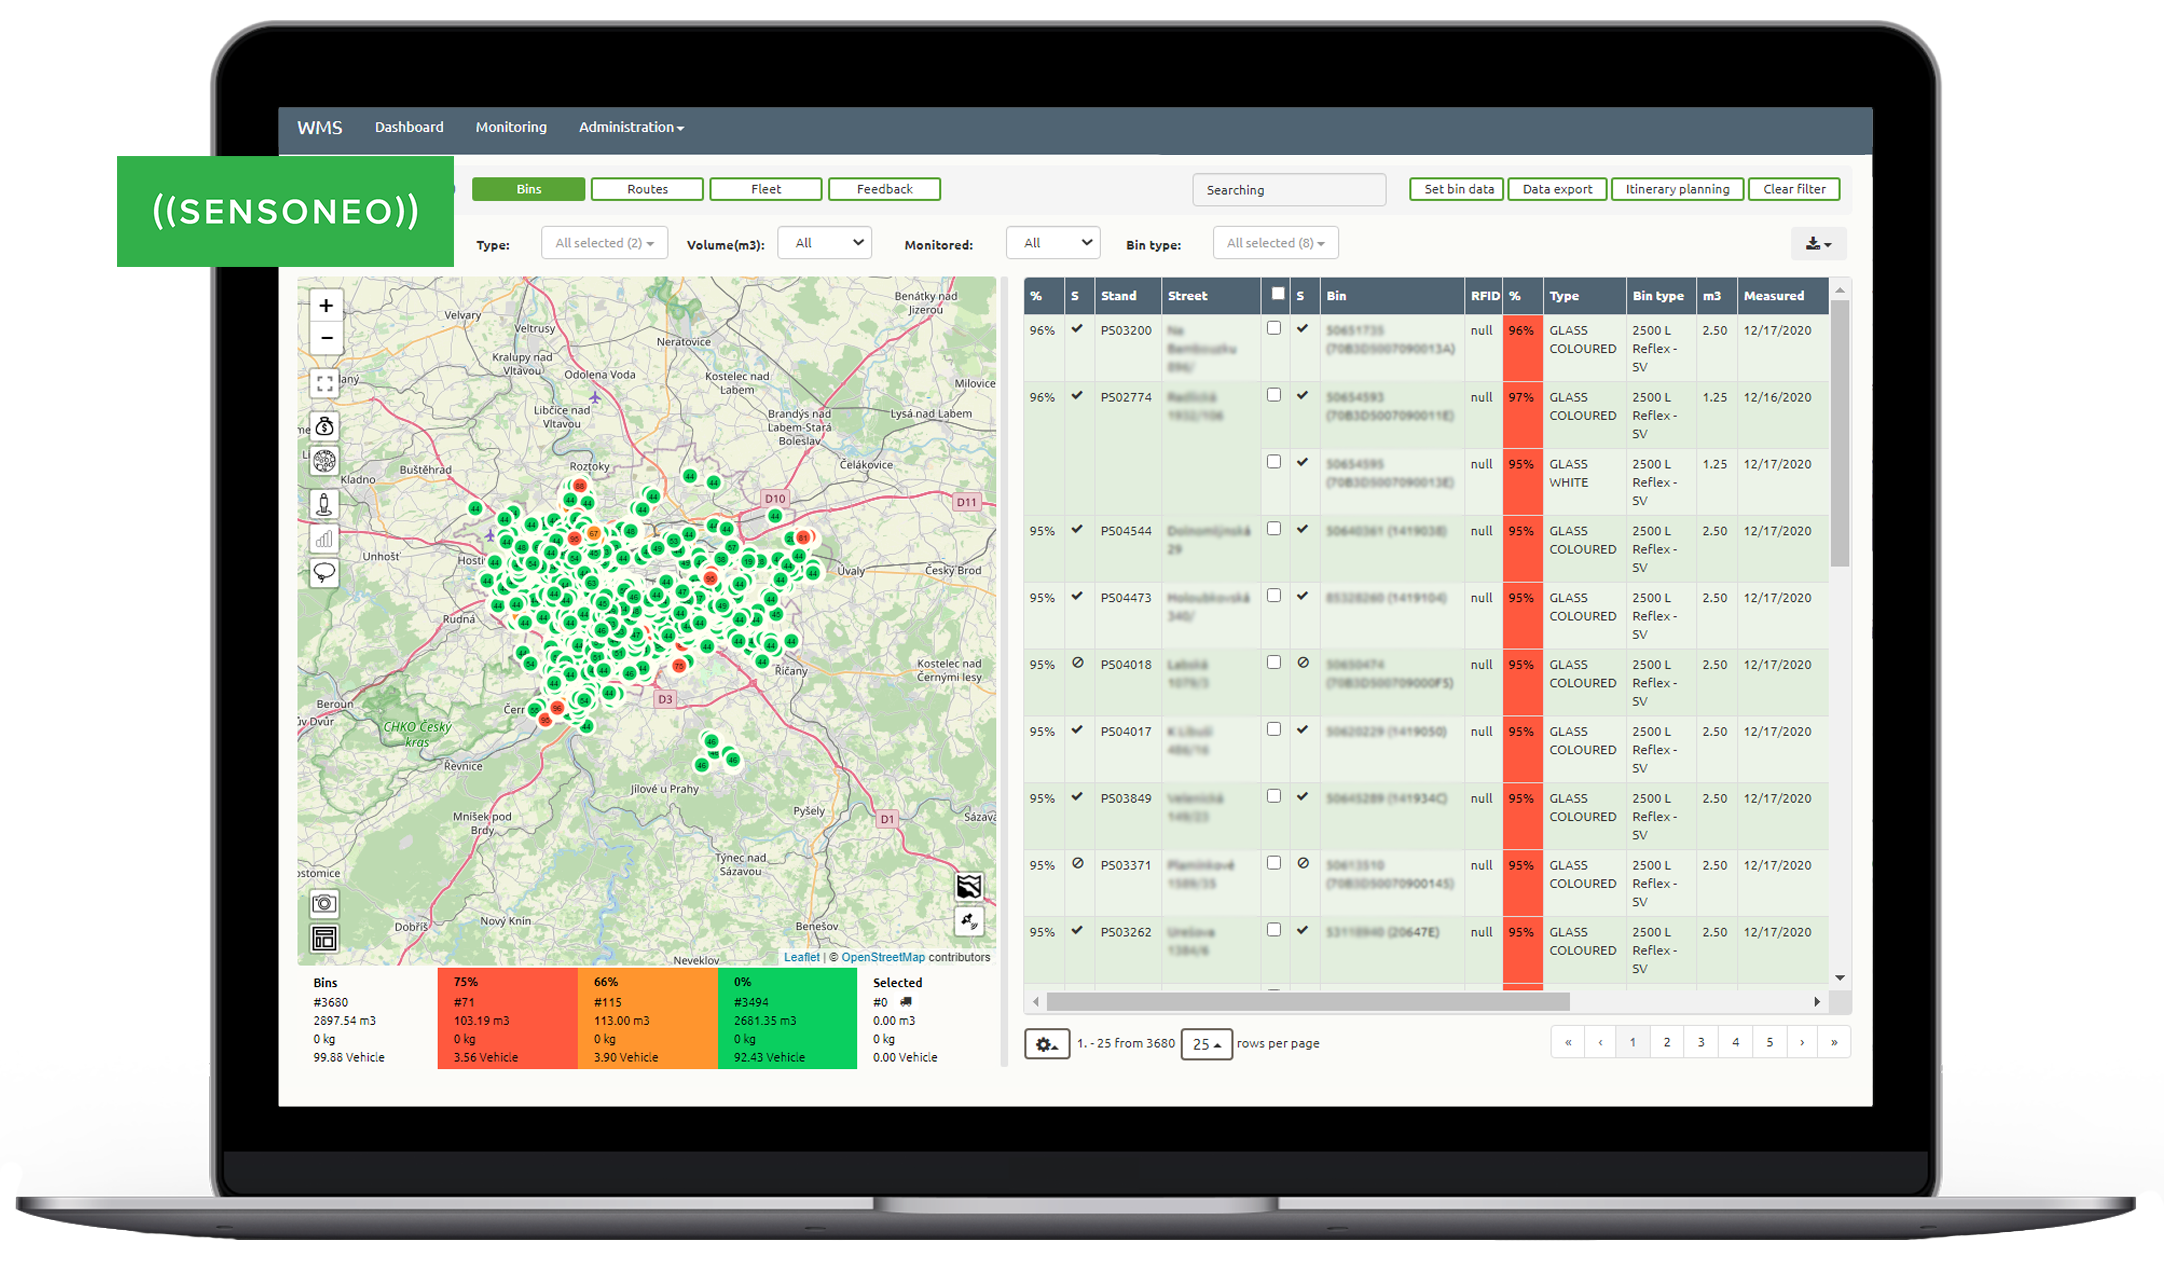2164x1264 pixels.
Task: Click the street view person map icon
Action: [x=324, y=504]
